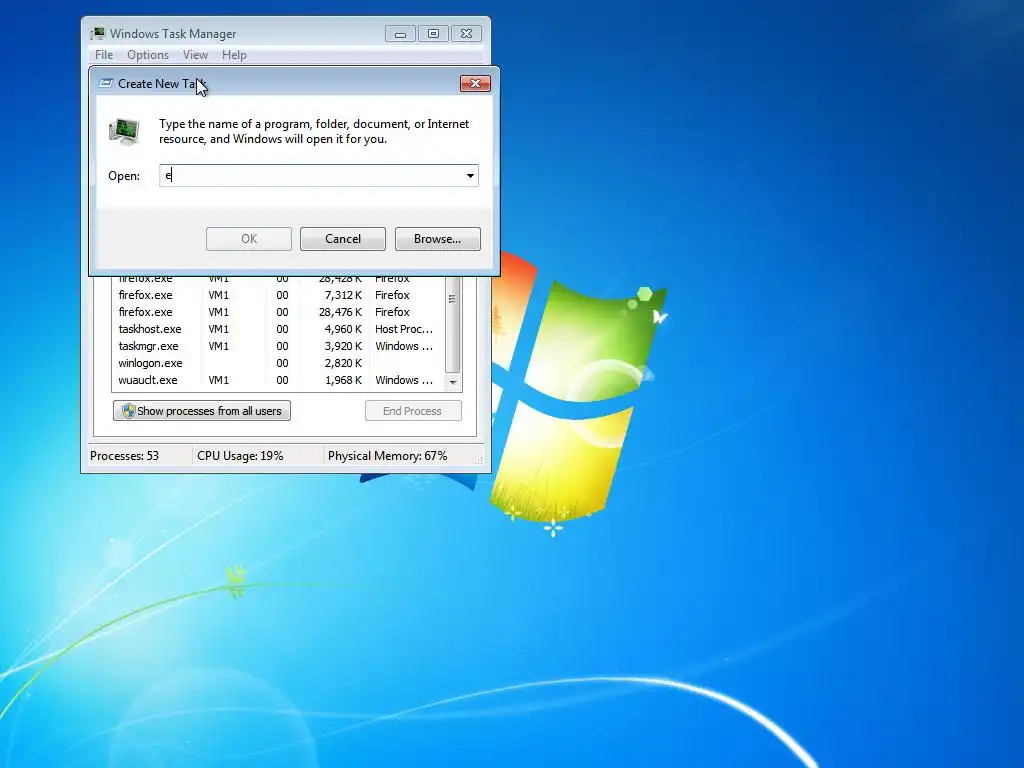Click the OK button in Create New Task

249,239
